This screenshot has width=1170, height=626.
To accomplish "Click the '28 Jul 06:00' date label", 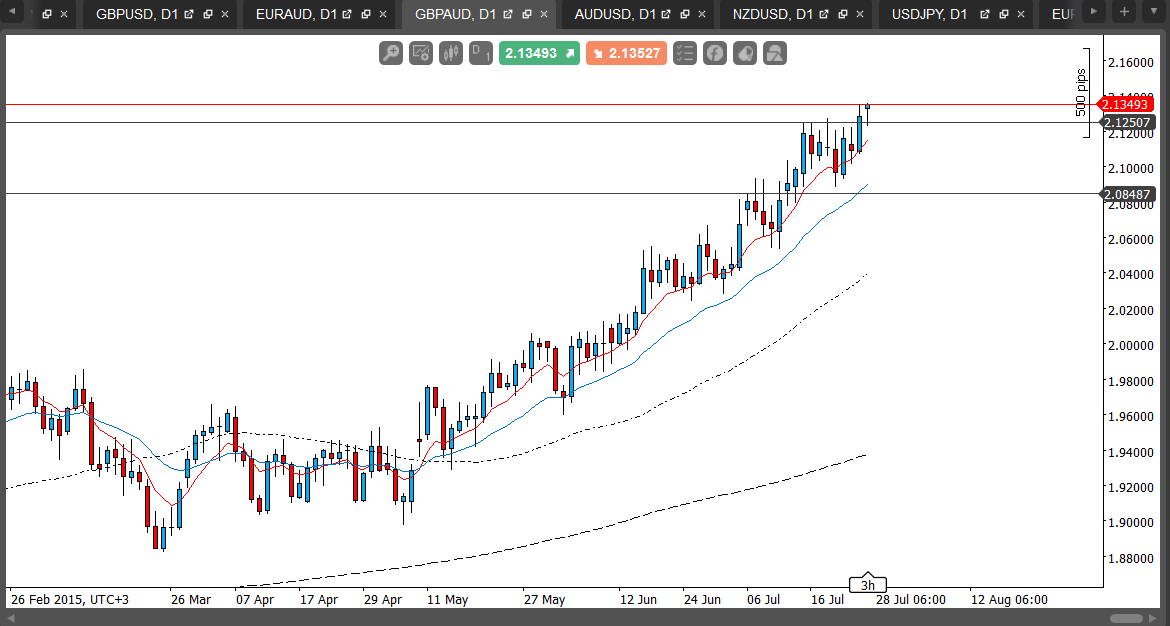I will [x=910, y=600].
